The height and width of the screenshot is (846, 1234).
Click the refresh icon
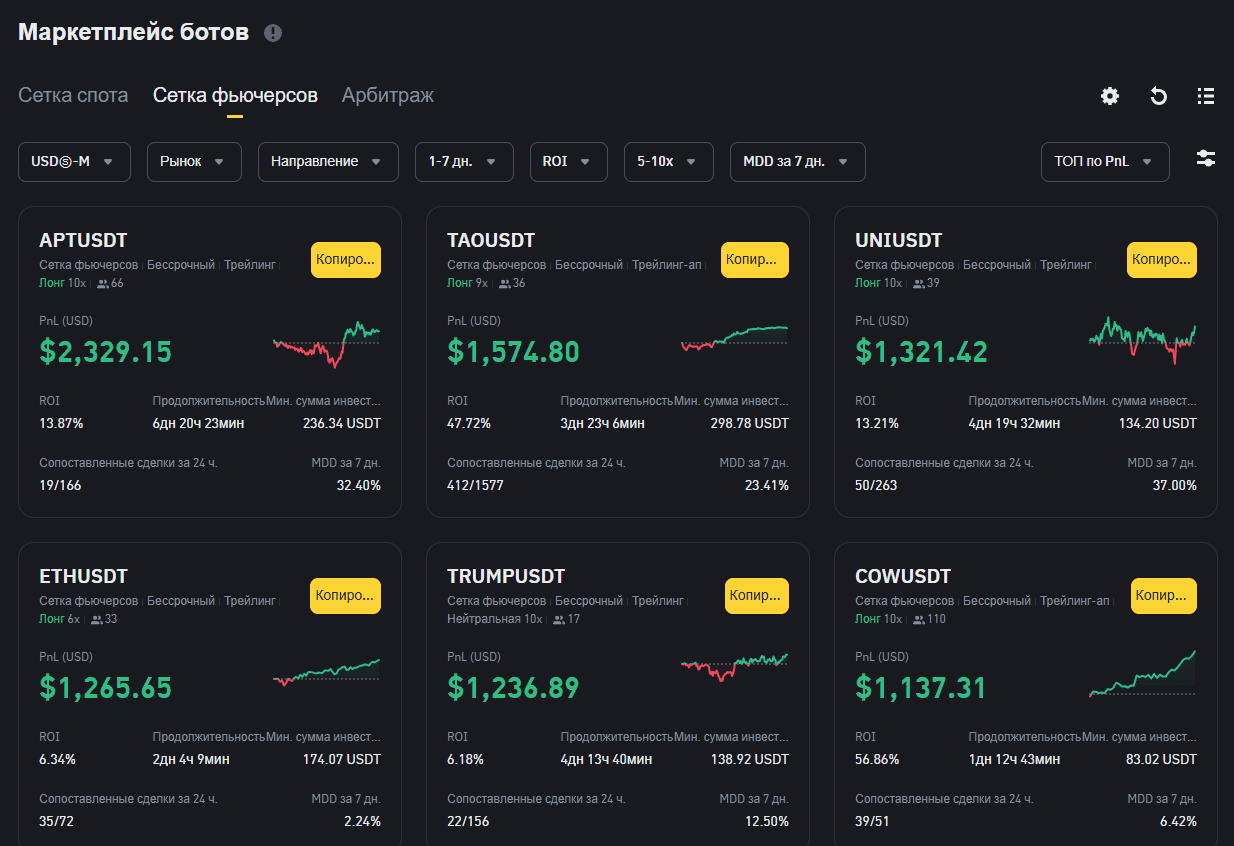tap(1158, 96)
